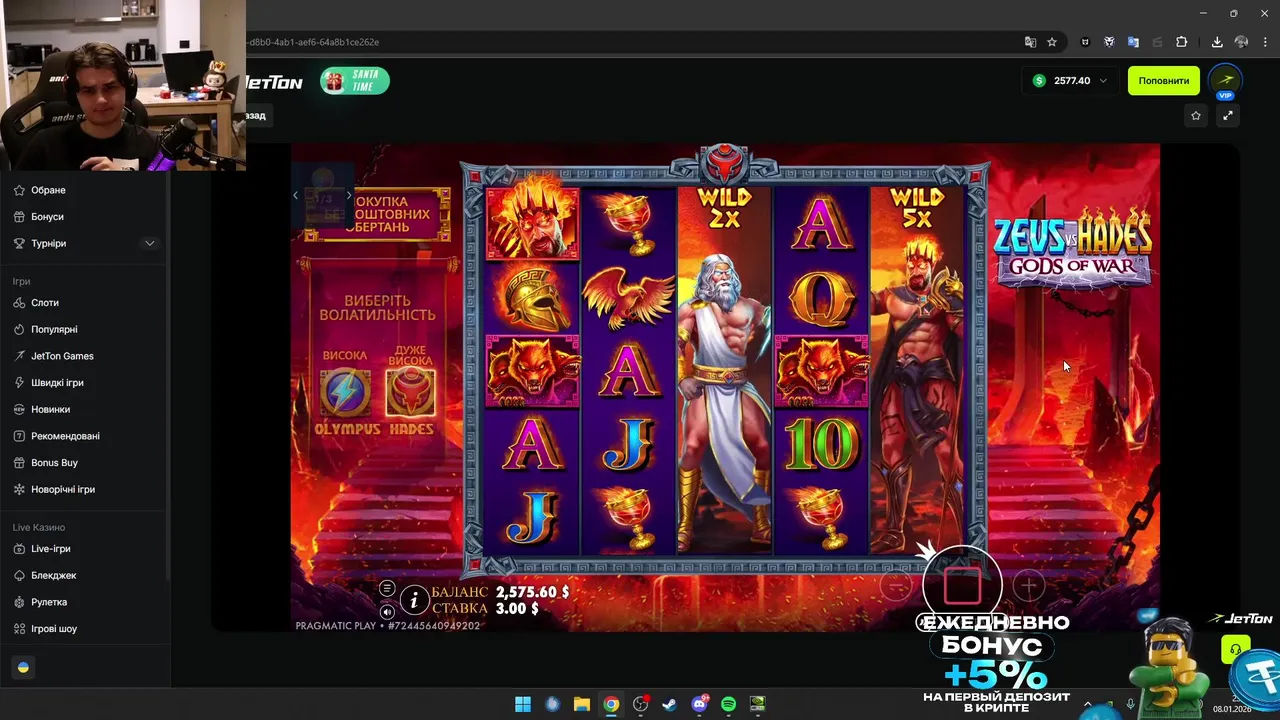1280x720 pixels.
Task: Open the Windows Start menu
Action: [523, 704]
